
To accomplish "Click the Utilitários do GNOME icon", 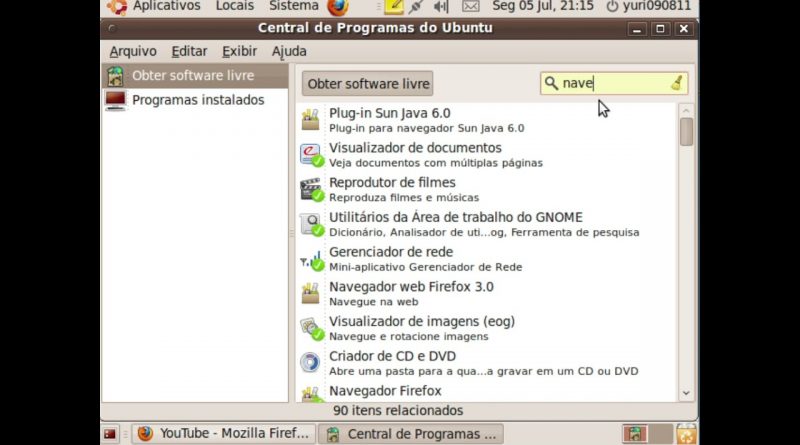I will [311, 224].
